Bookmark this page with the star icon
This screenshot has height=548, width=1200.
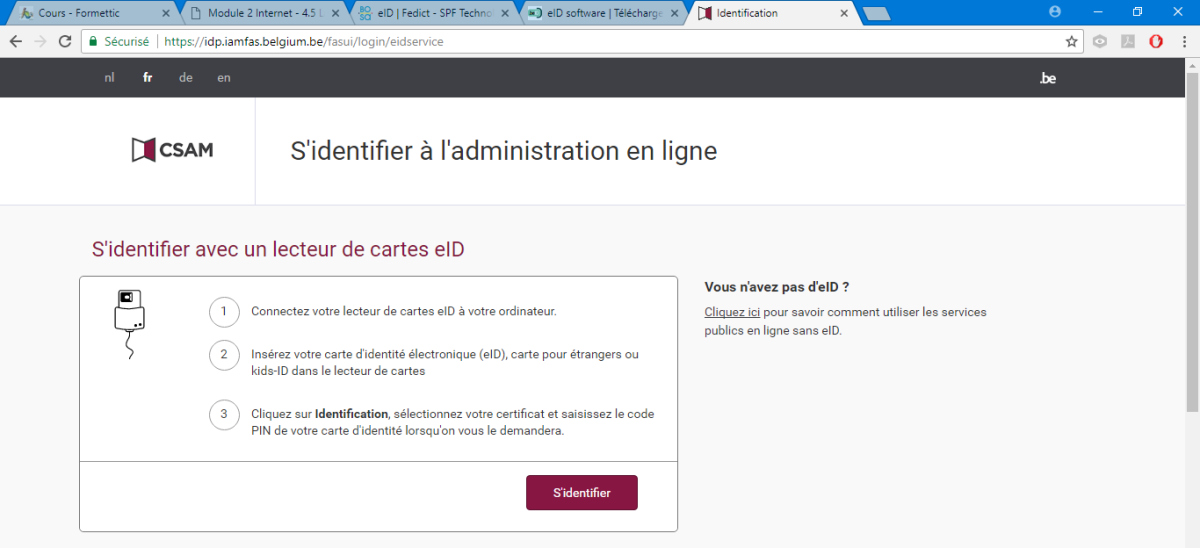tap(1071, 42)
